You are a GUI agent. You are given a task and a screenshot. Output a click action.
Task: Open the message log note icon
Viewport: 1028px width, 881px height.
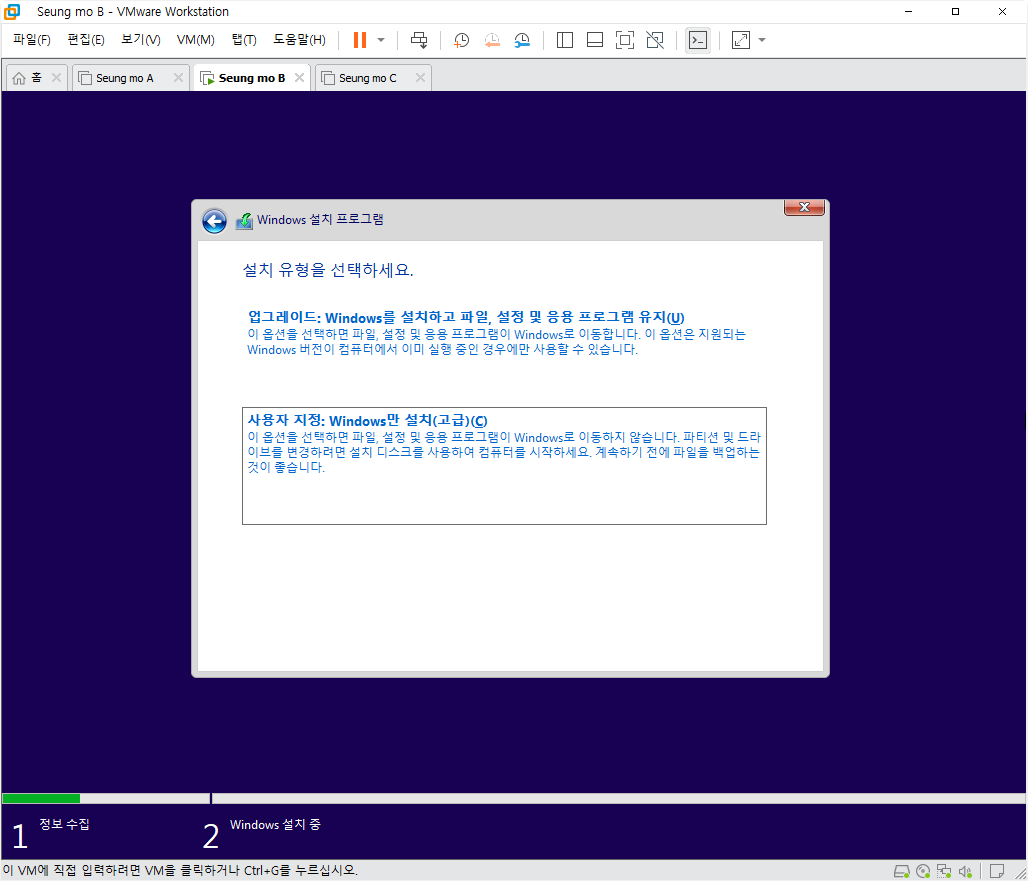pos(997,871)
